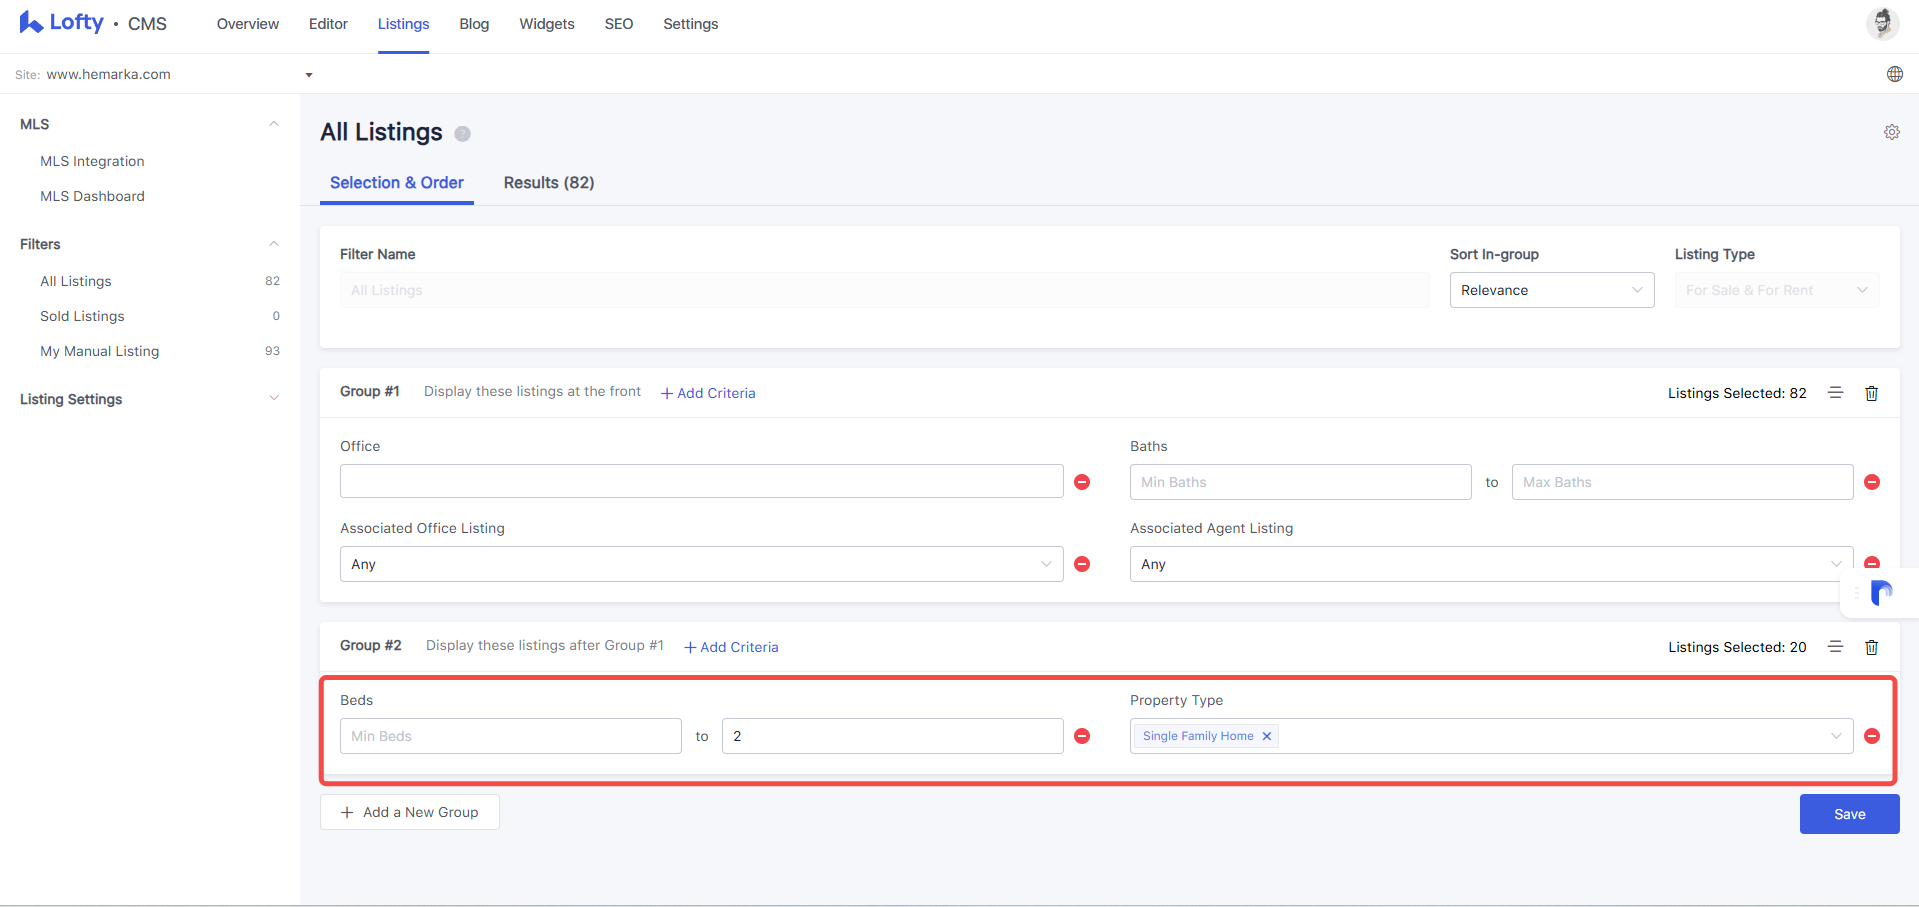This screenshot has height=907, width=1919.
Task: Open the floating Lofty assistant widget
Action: 1881,593
